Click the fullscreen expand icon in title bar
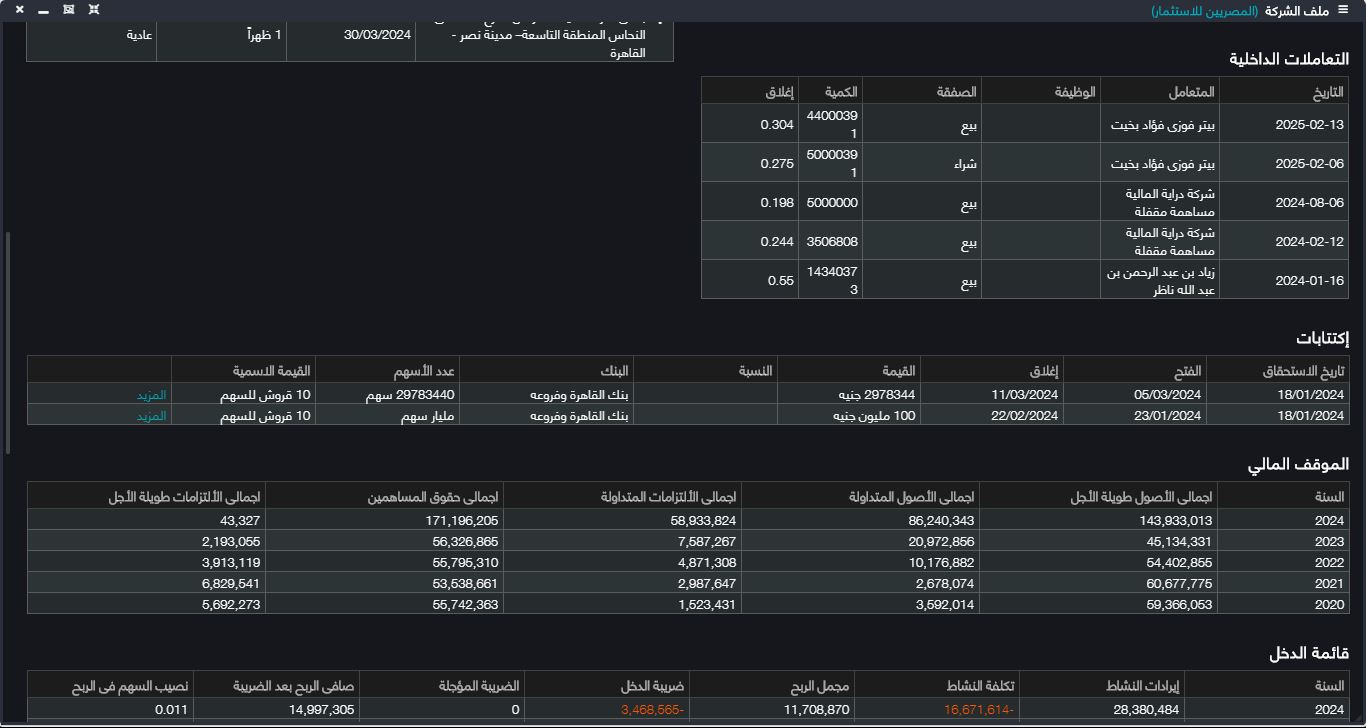The height and width of the screenshot is (728, 1366). (93, 9)
